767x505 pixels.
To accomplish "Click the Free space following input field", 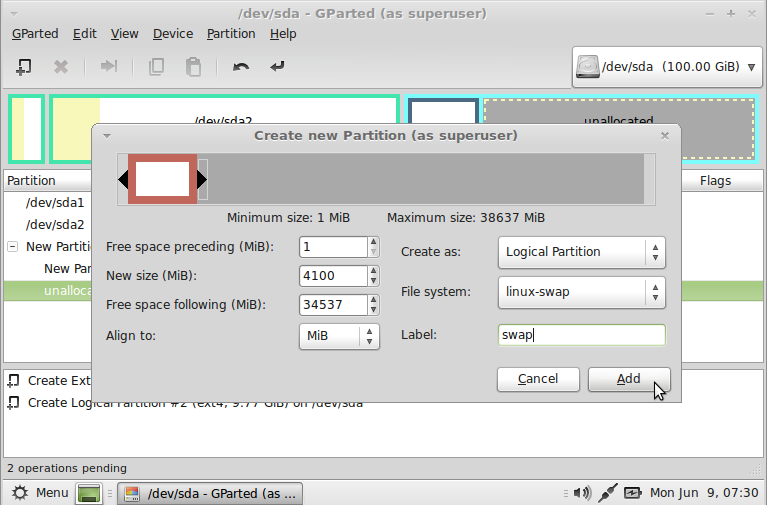I will [333, 305].
